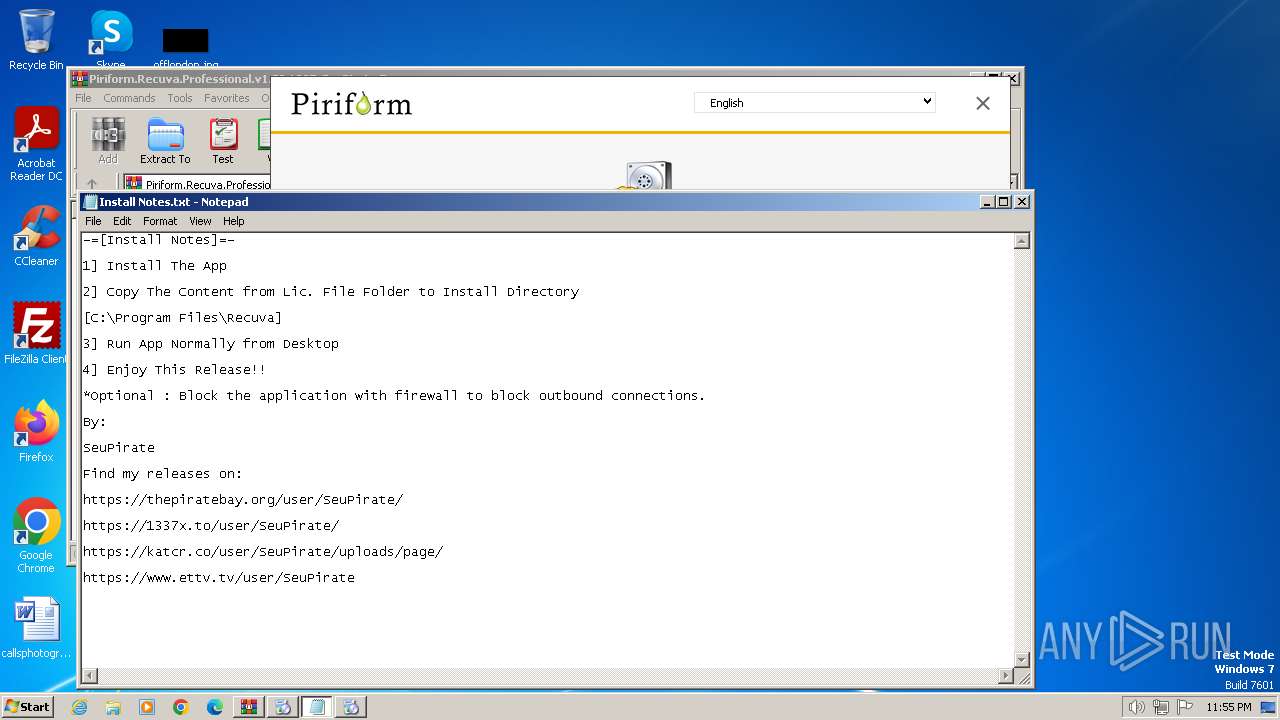Launch CCleaner desktop icon
Viewport: 1280px width, 720px height.
tap(36, 236)
